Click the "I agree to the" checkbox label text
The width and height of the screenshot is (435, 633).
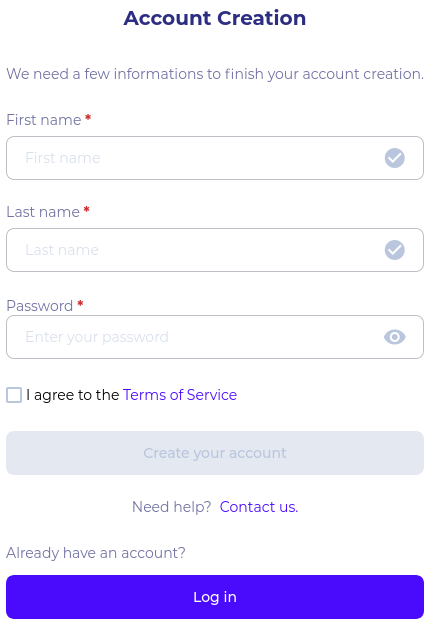tap(73, 395)
